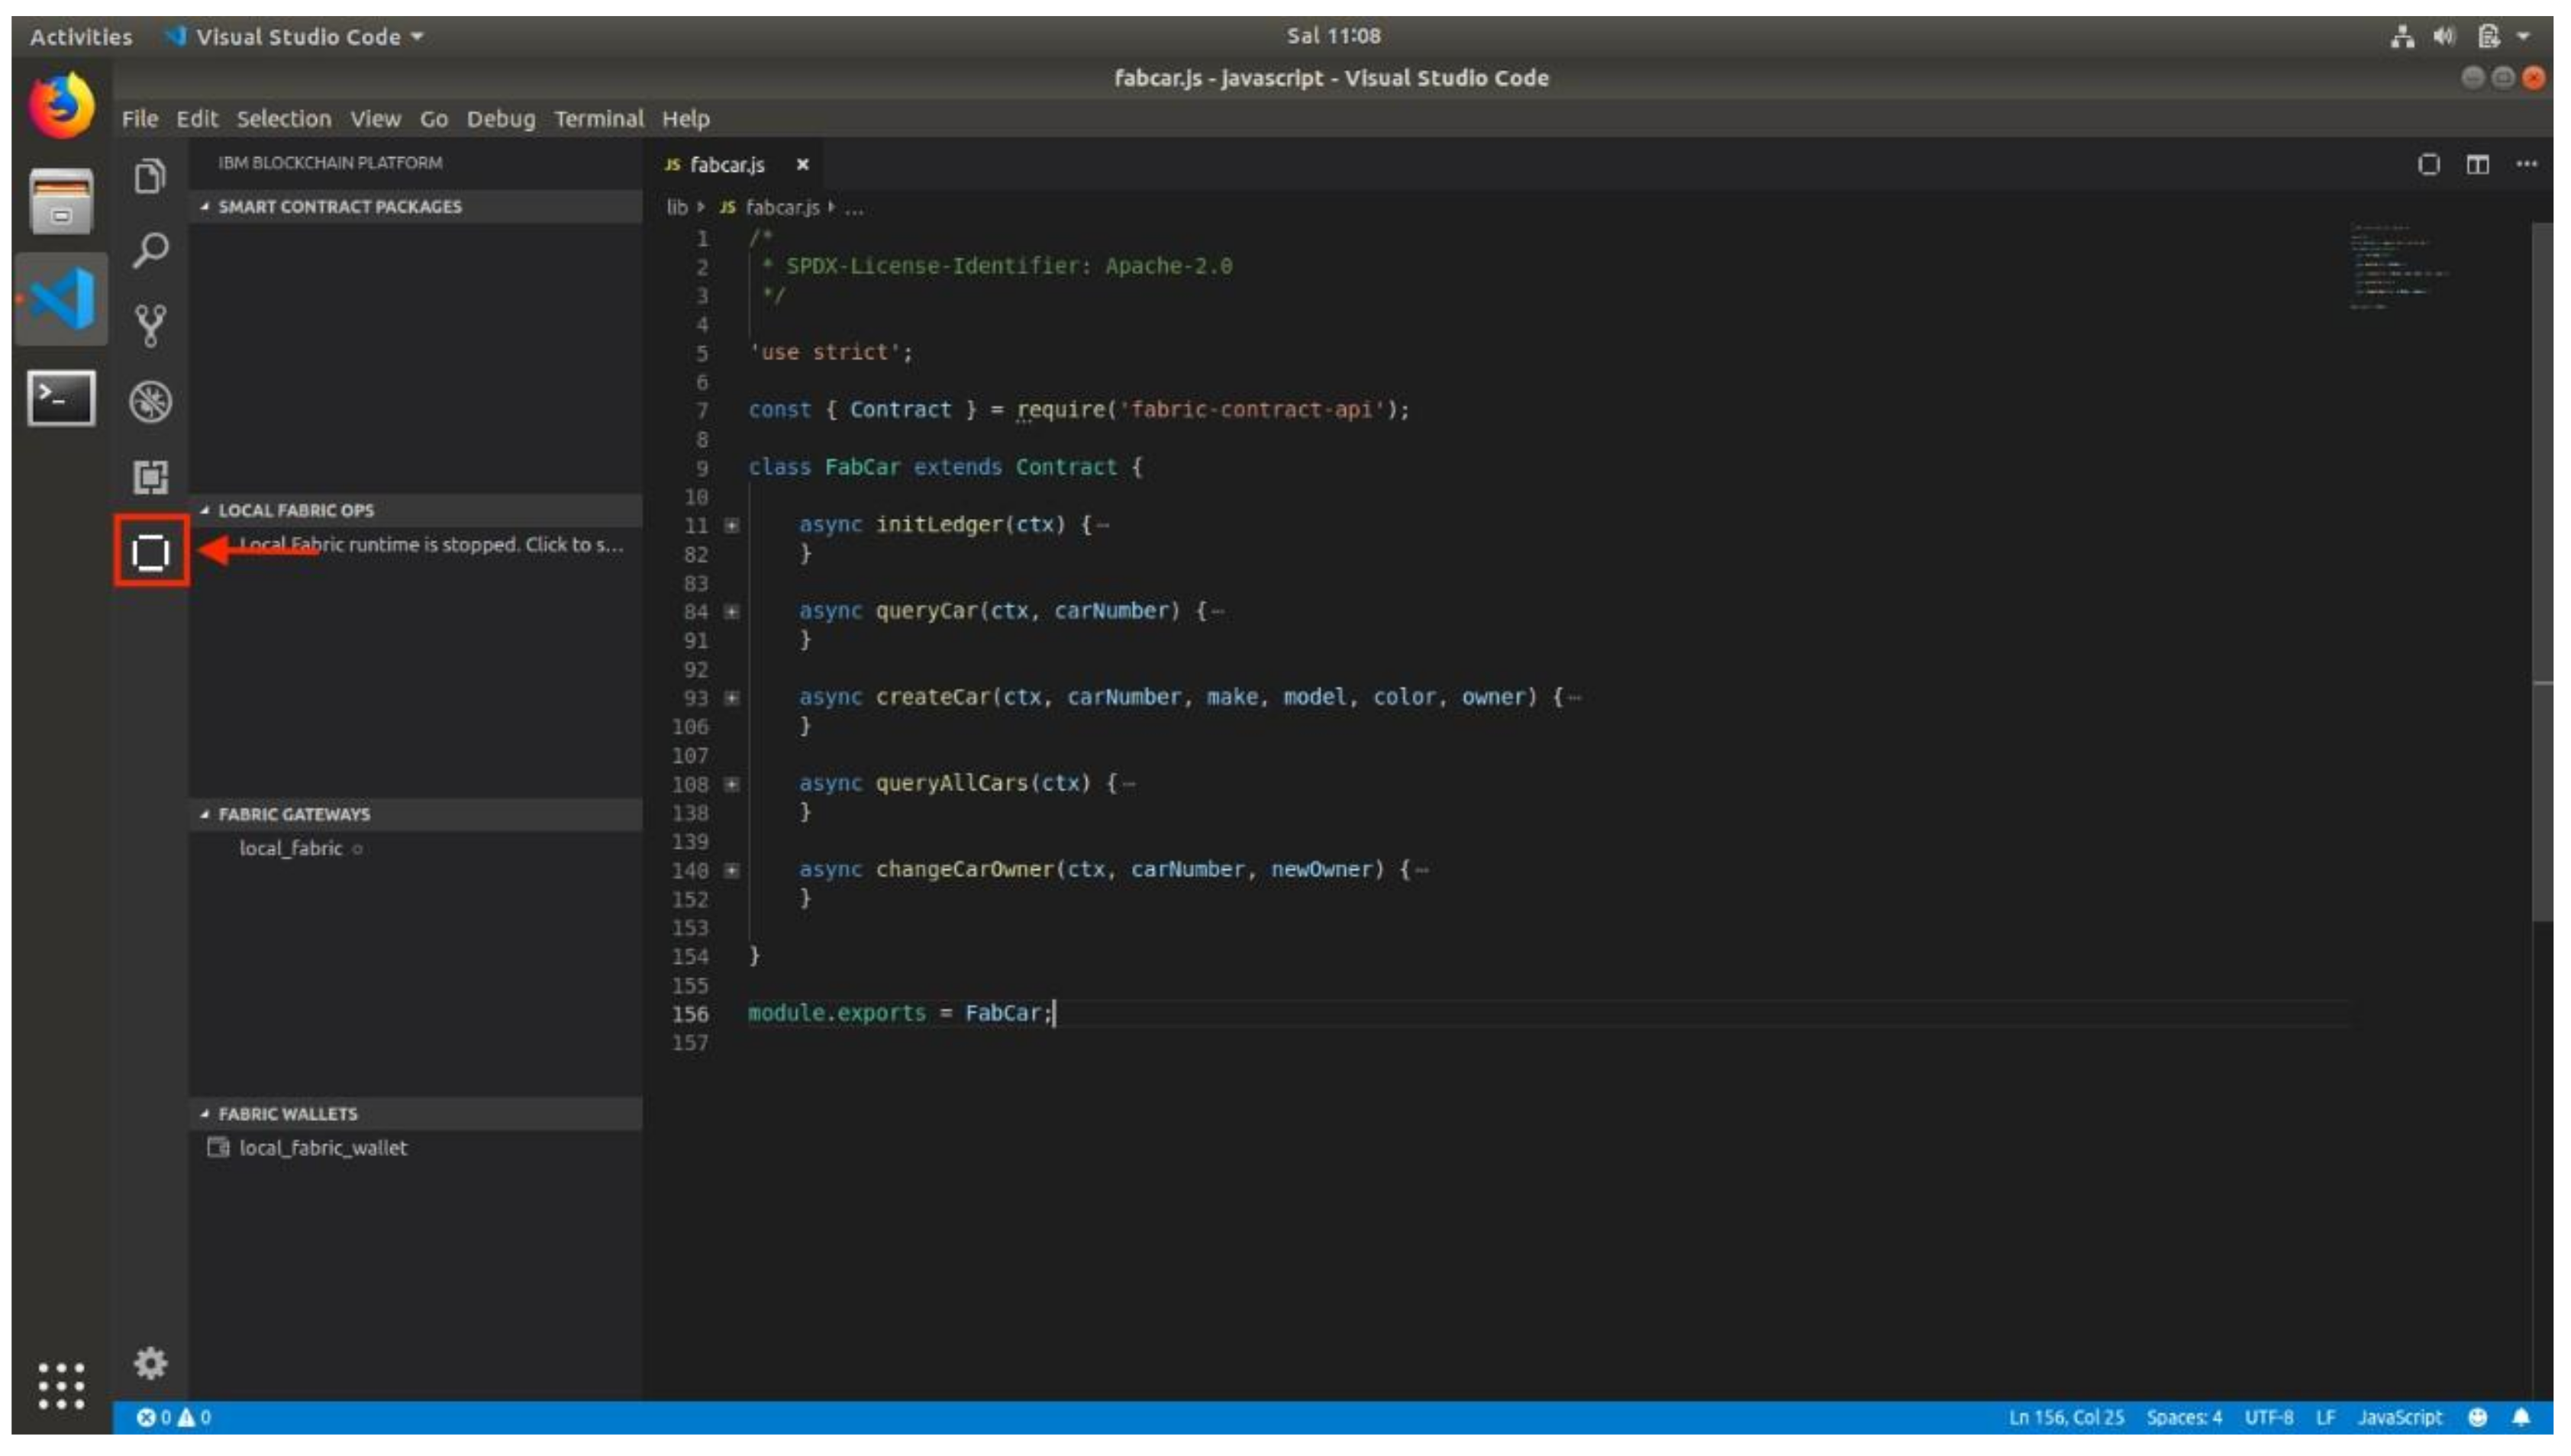Open the Debug view icon
The height and width of the screenshot is (1456, 2571).
[x=150, y=402]
